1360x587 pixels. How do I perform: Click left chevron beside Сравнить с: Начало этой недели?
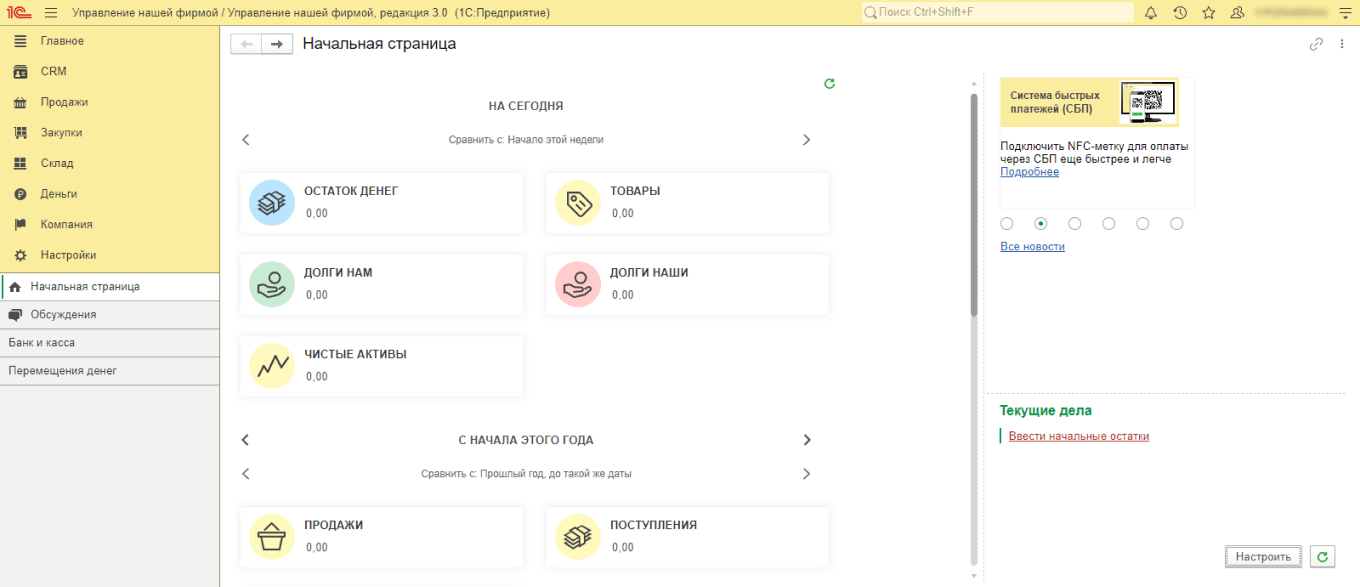246,140
